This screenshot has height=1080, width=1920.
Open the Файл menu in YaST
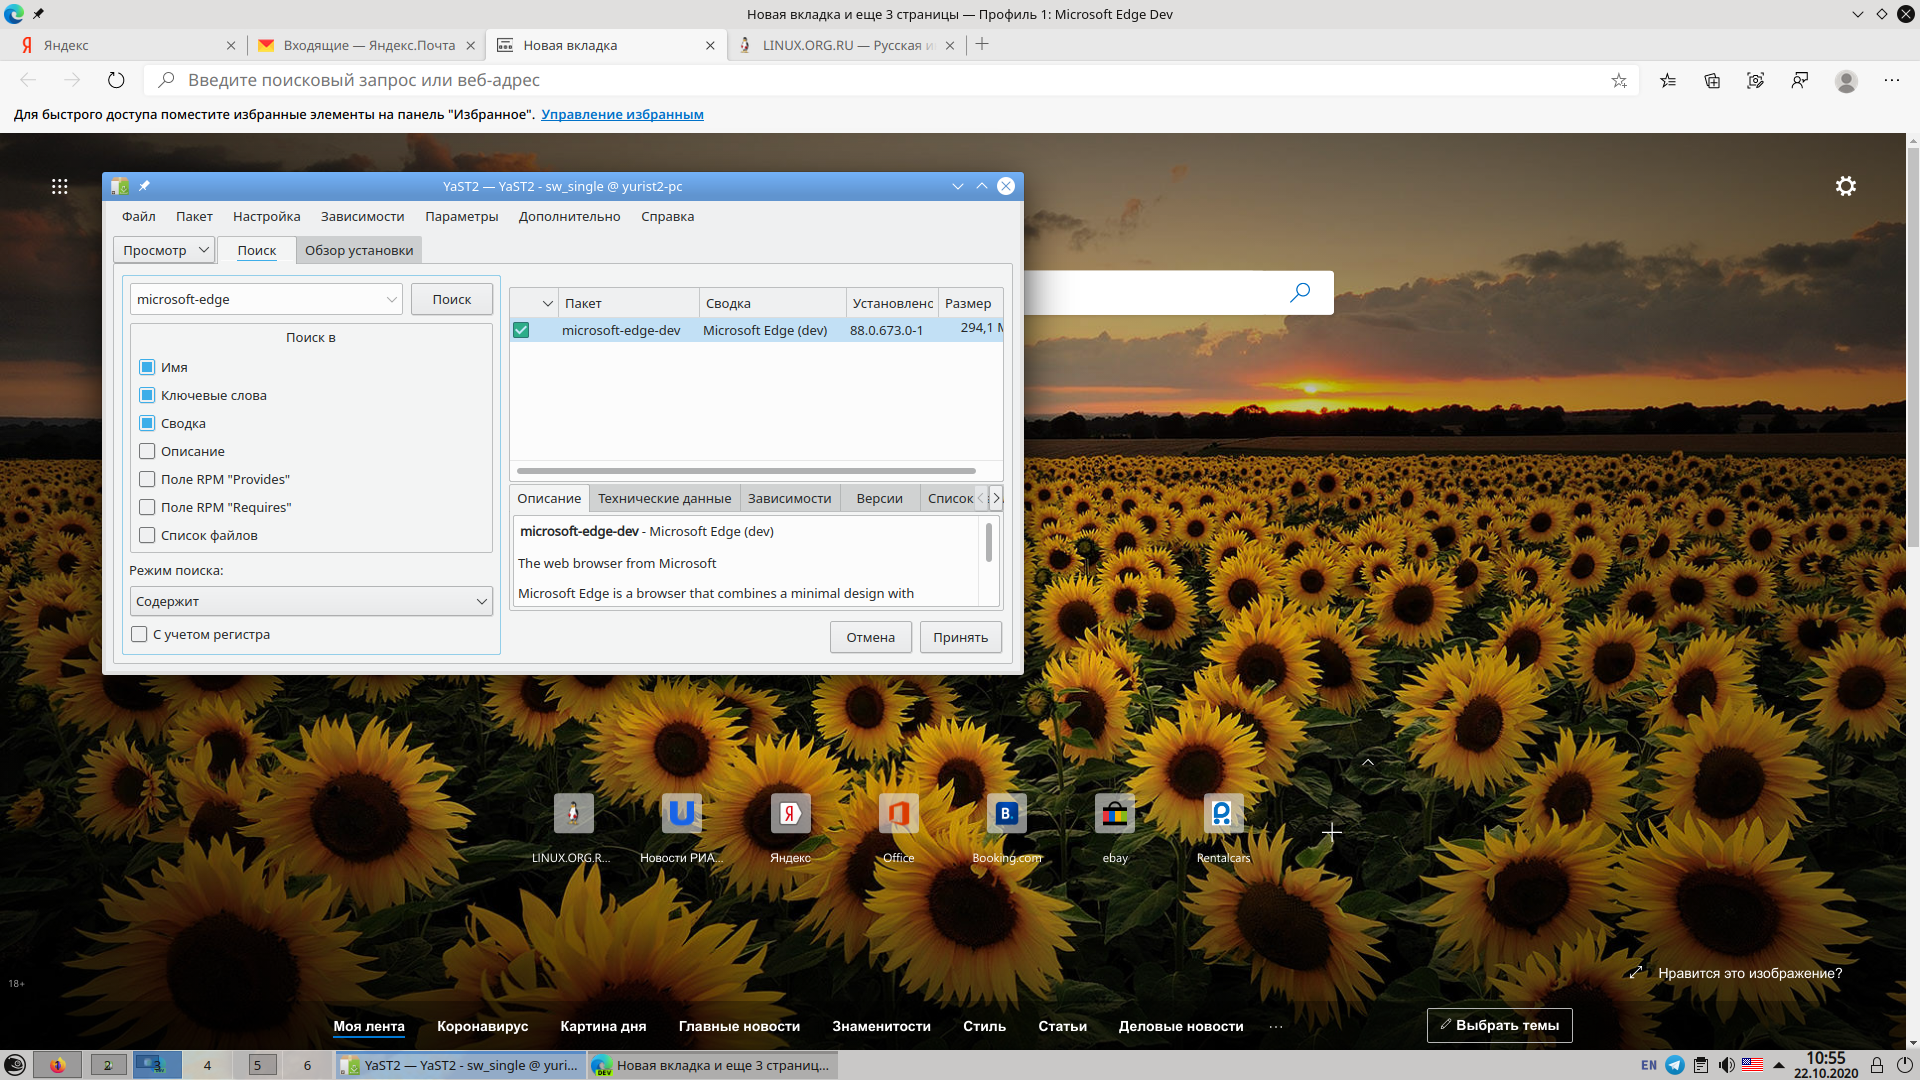[139, 216]
